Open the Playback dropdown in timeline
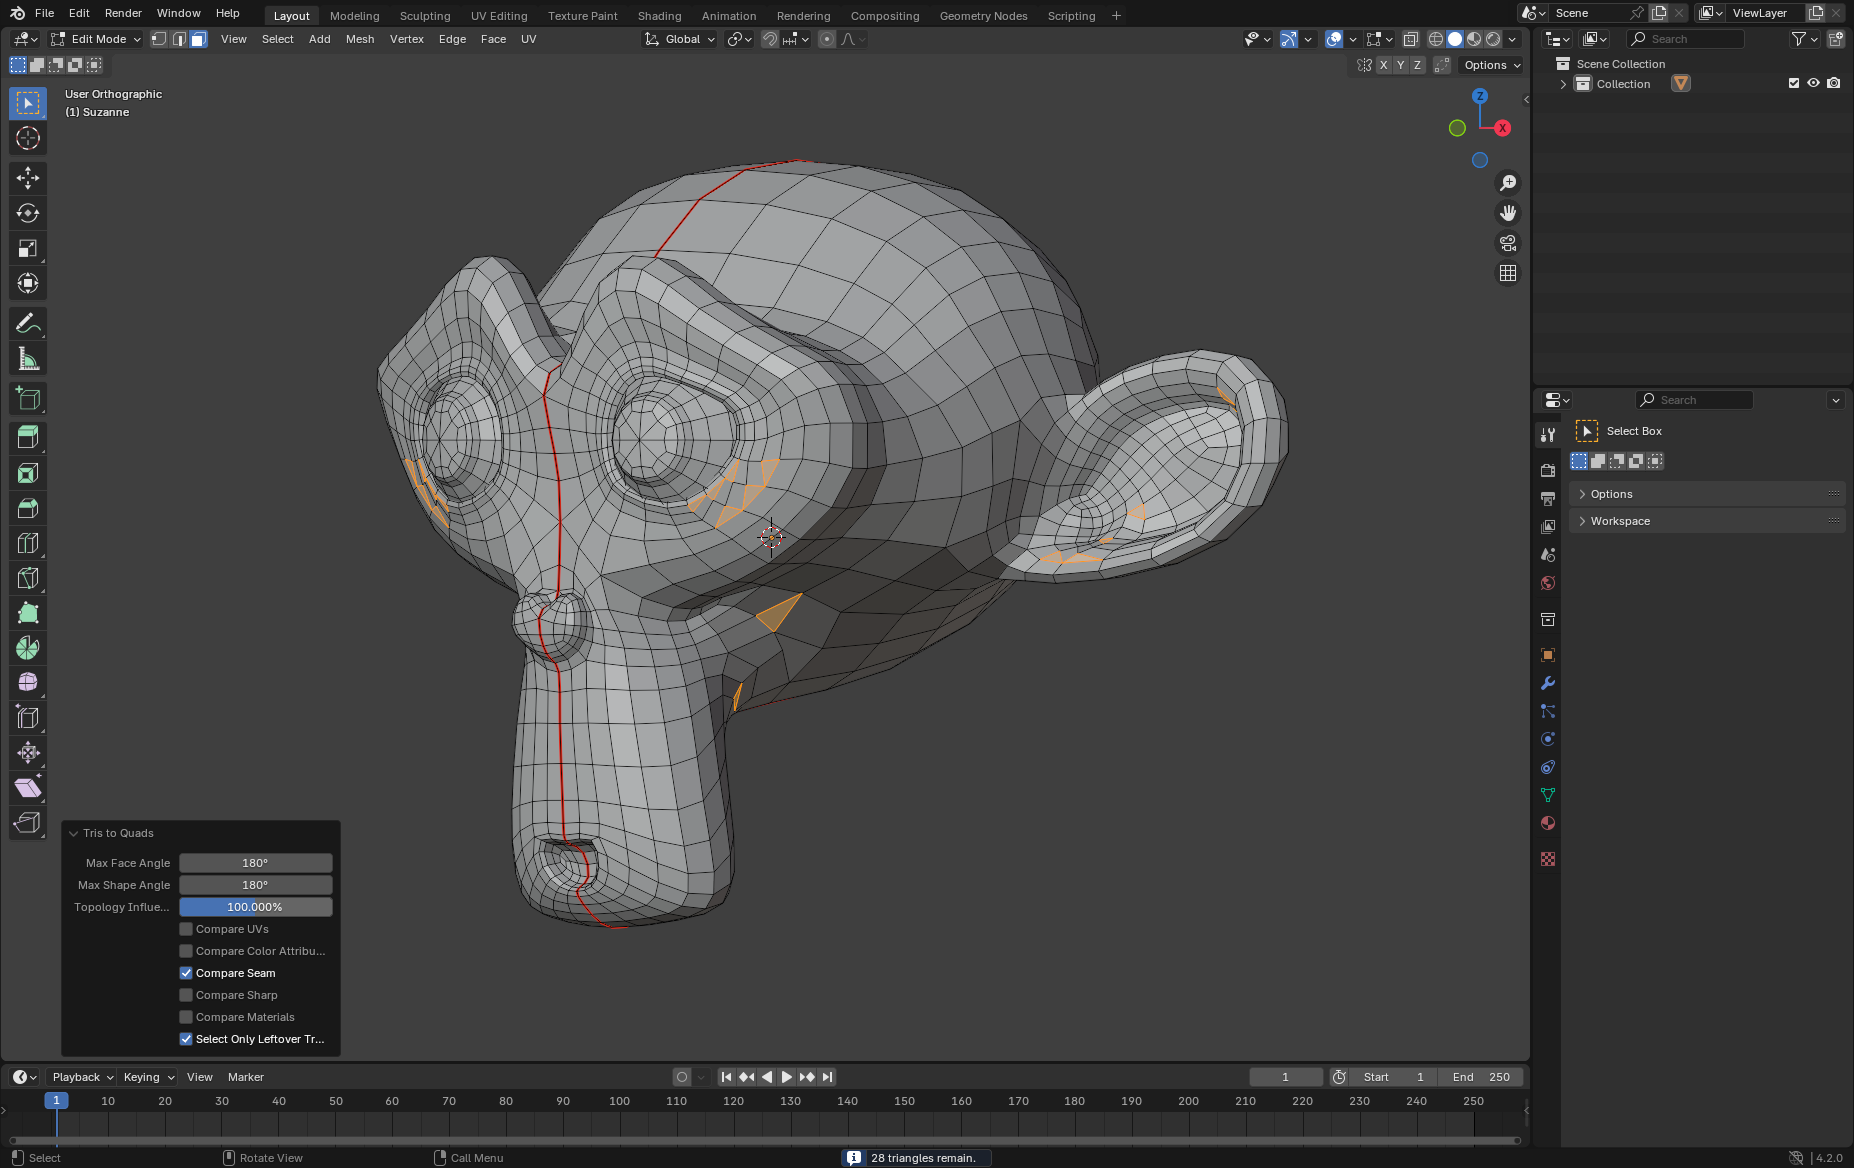 [82, 1077]
